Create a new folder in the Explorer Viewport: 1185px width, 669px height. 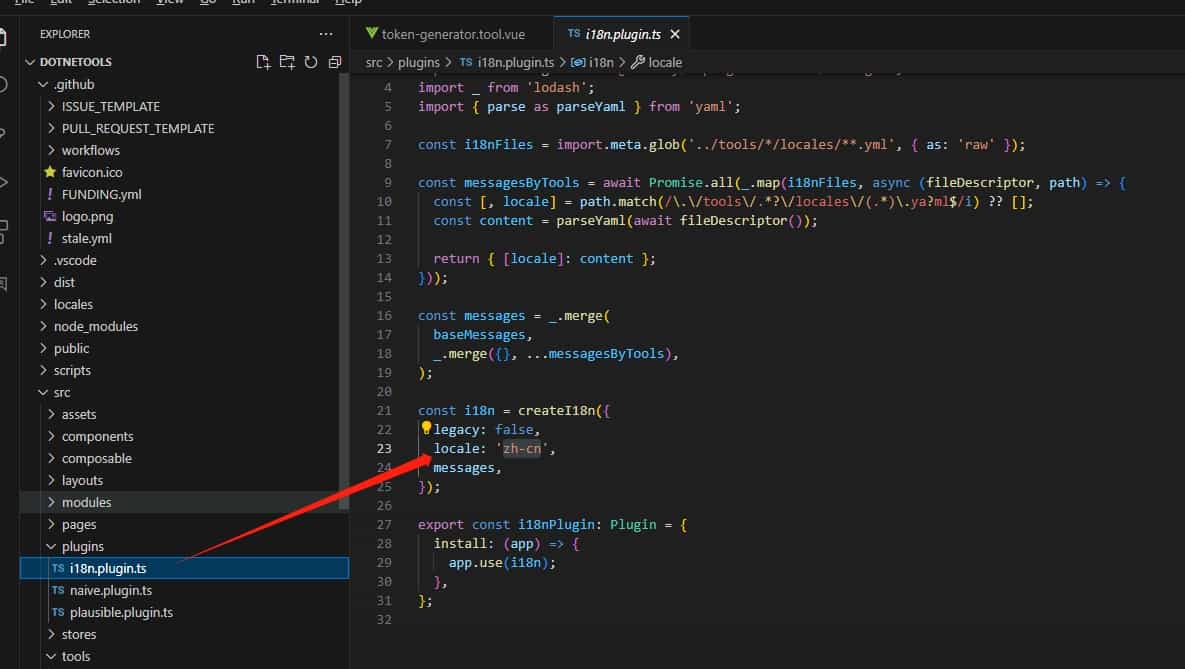287,61
